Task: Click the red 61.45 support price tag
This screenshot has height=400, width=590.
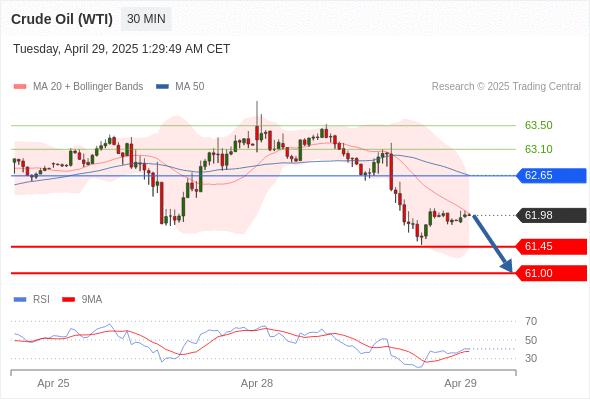Action: (x=551, y=246)
